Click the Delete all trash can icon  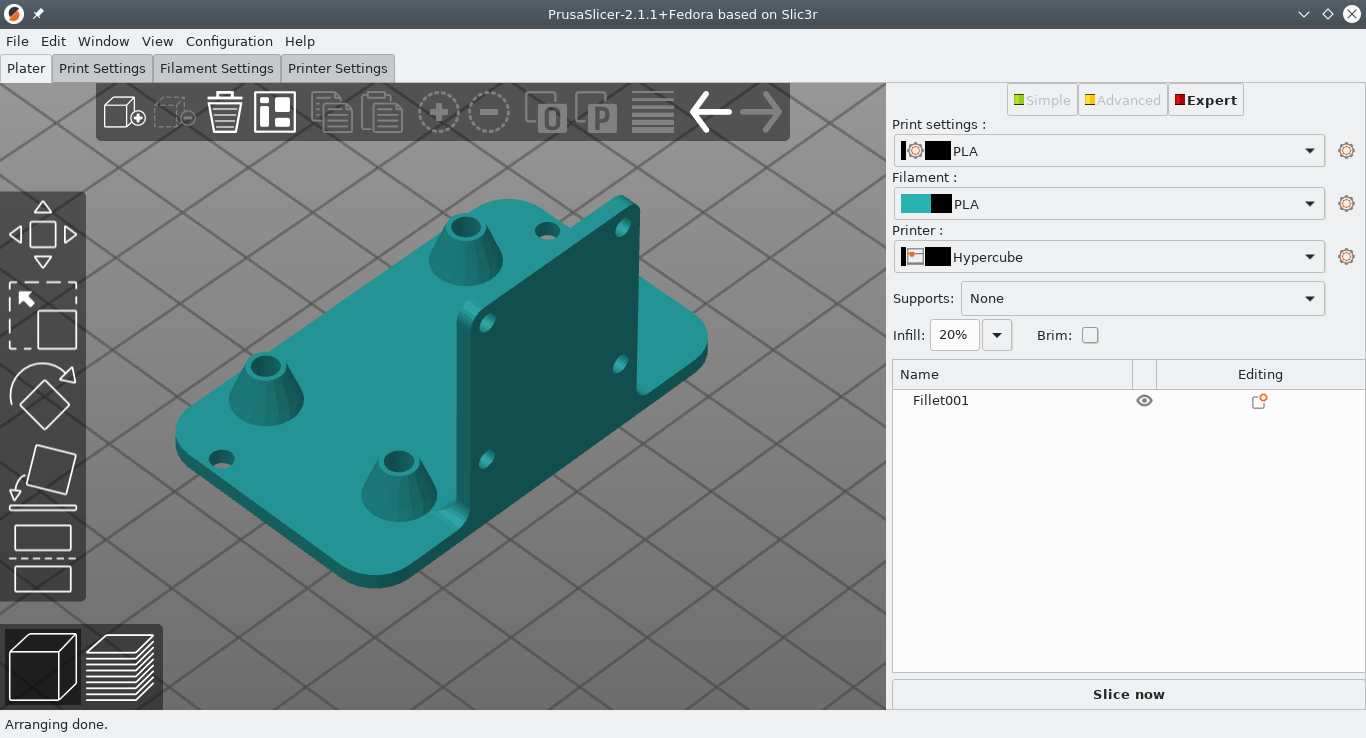[x=225, y=112]
